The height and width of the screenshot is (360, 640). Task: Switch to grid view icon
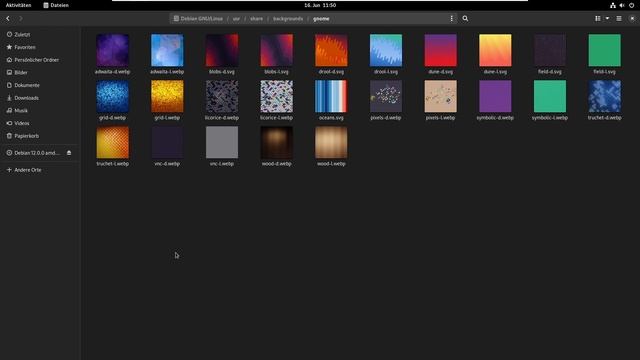[x=598, y=18]
